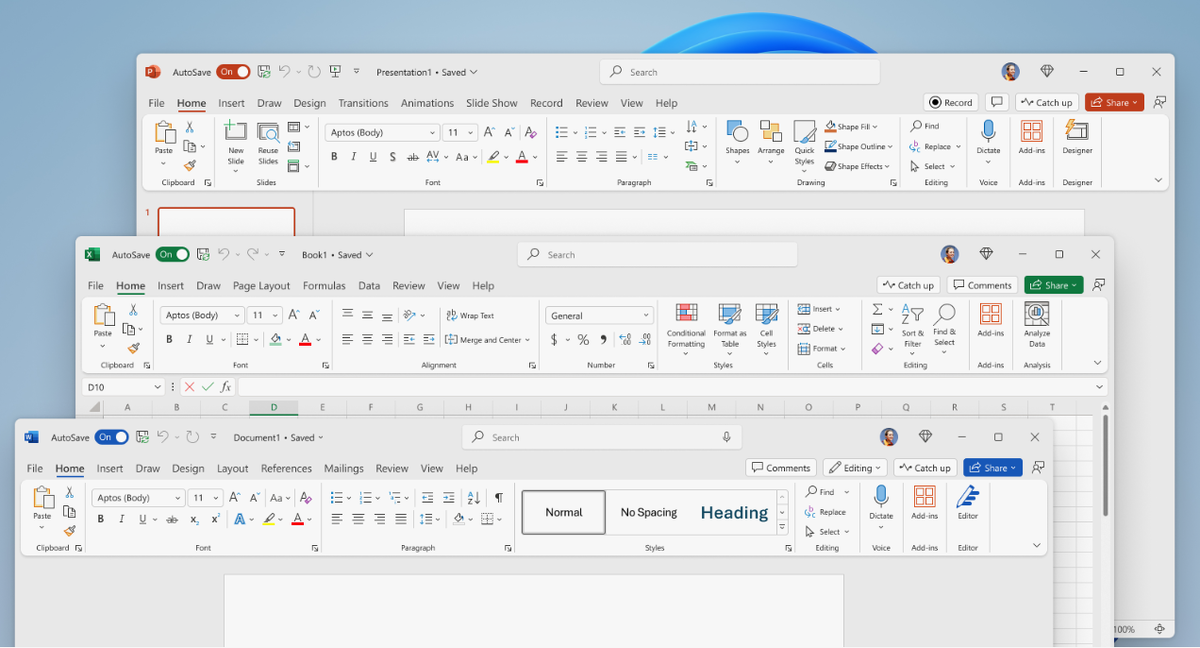The height and width of the screenshot is (648, 1200).
Task: Click Cut scissors in PowerPoint clipboard
Action: (x=189, y=127)
